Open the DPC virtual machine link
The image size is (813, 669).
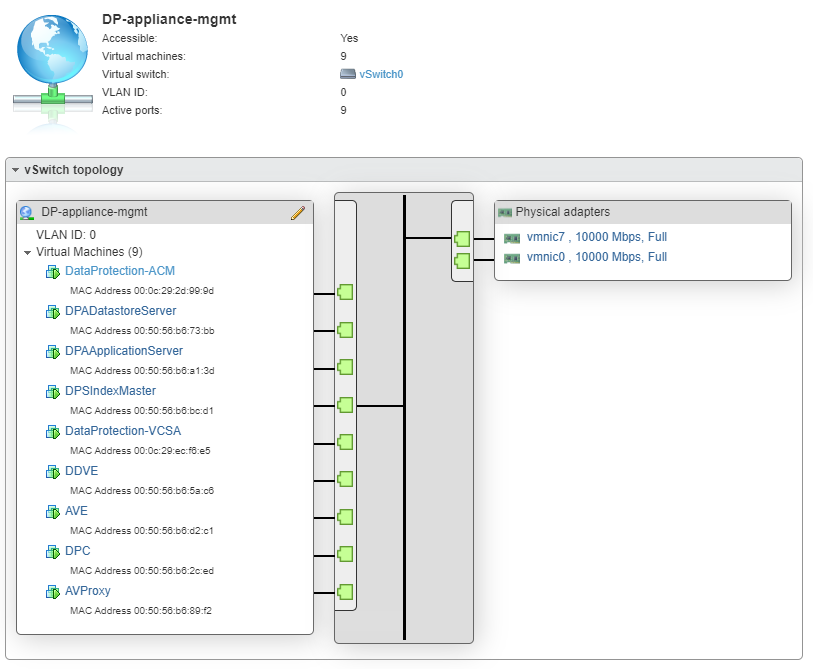77,551
